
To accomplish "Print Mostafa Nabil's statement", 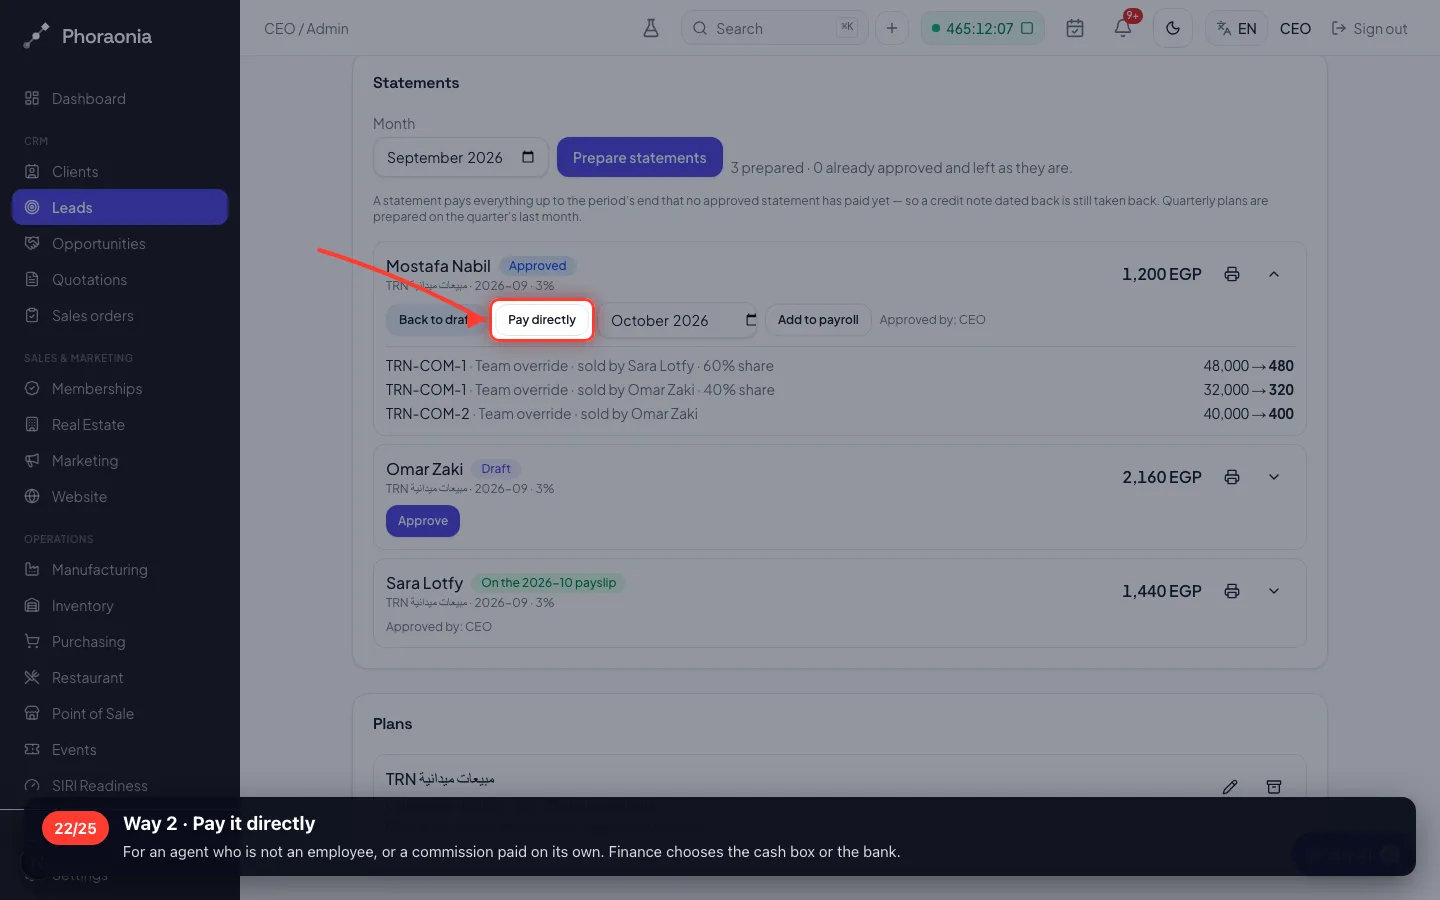I will (x=1232, y=274).
